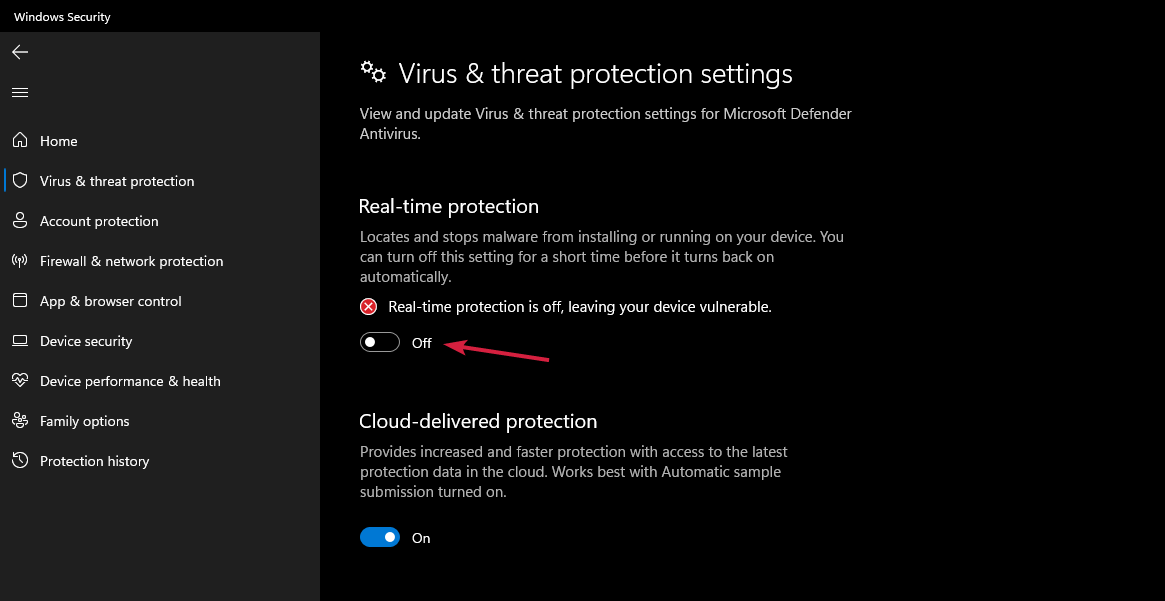Click the Family options people icon

tap(20, 421)
